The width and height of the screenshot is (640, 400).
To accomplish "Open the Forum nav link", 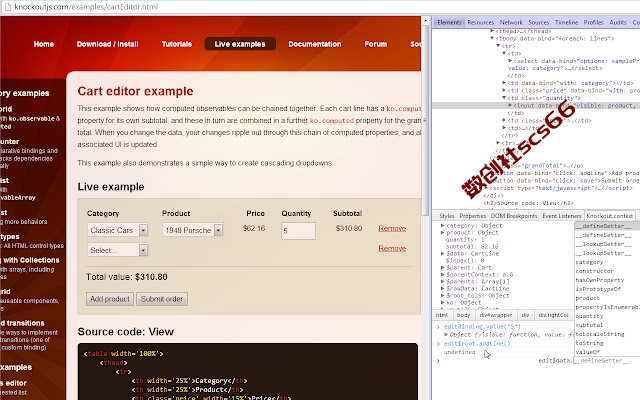I will pyautogui.click(x=376, y=44).
